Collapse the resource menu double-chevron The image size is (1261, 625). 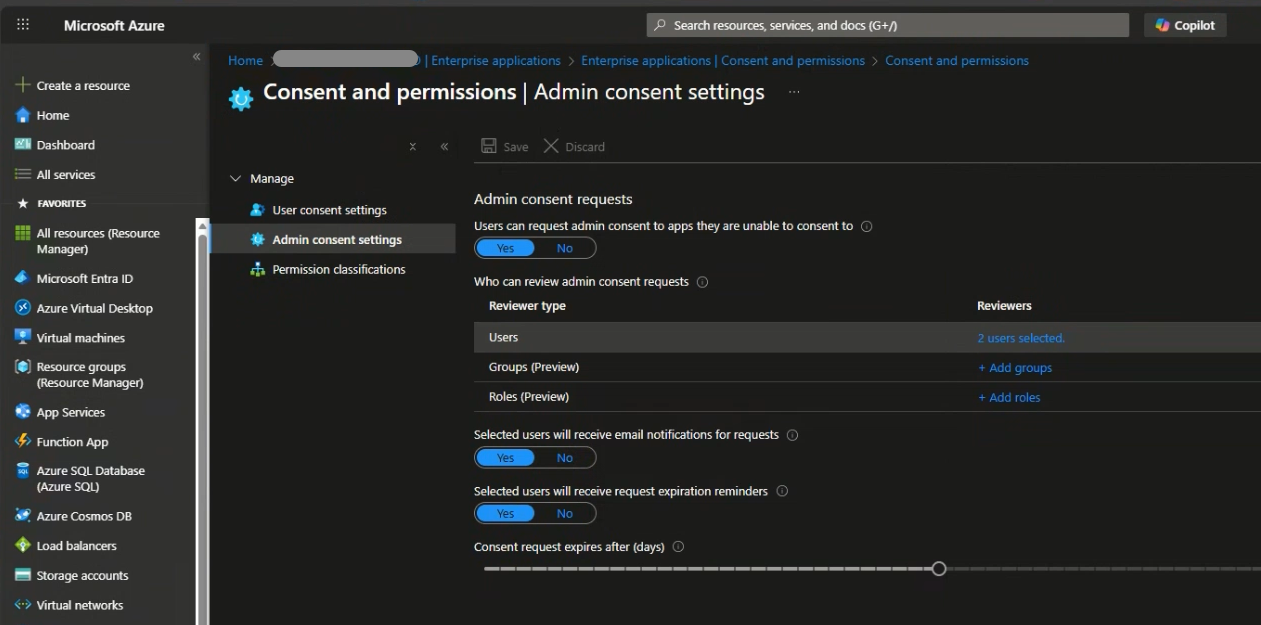(444, 146)
